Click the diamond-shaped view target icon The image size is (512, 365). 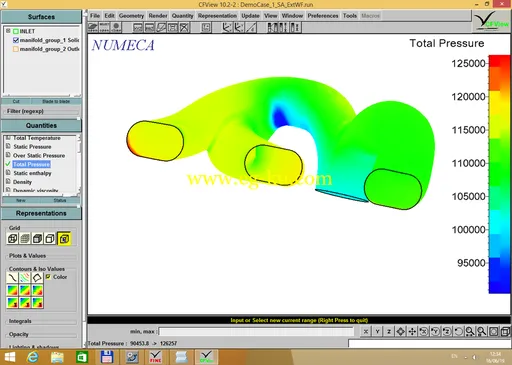pos(401,331)
